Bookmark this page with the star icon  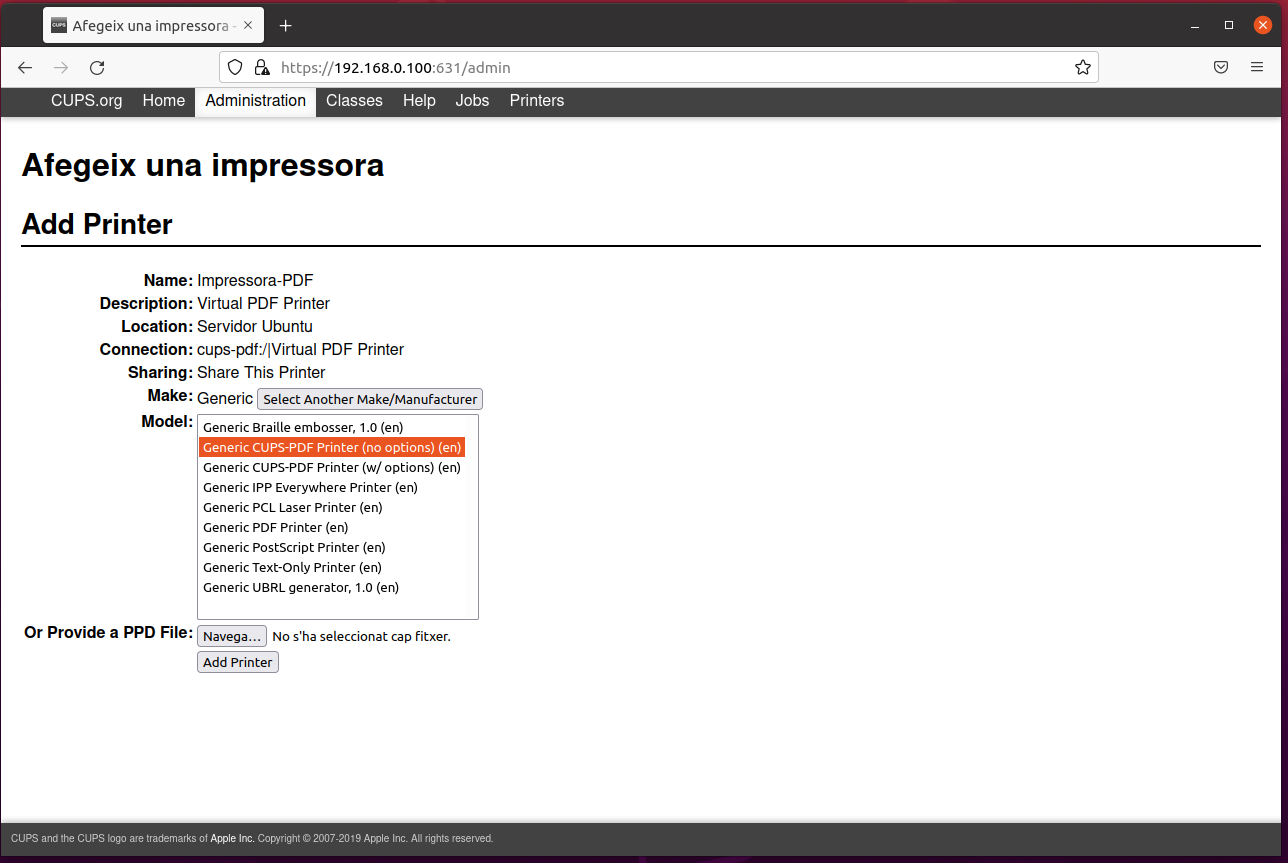(1082, 68)
